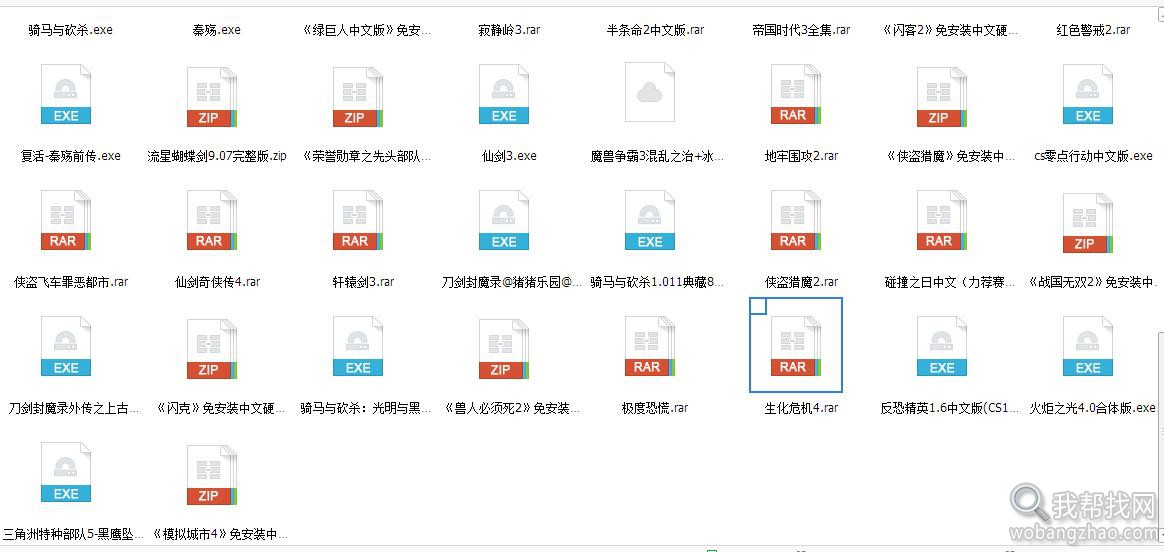Select the 《模拟城市4》免安装 ZIP thumbnail
Screen dimensions: 1164x552
tap(212, 475)
